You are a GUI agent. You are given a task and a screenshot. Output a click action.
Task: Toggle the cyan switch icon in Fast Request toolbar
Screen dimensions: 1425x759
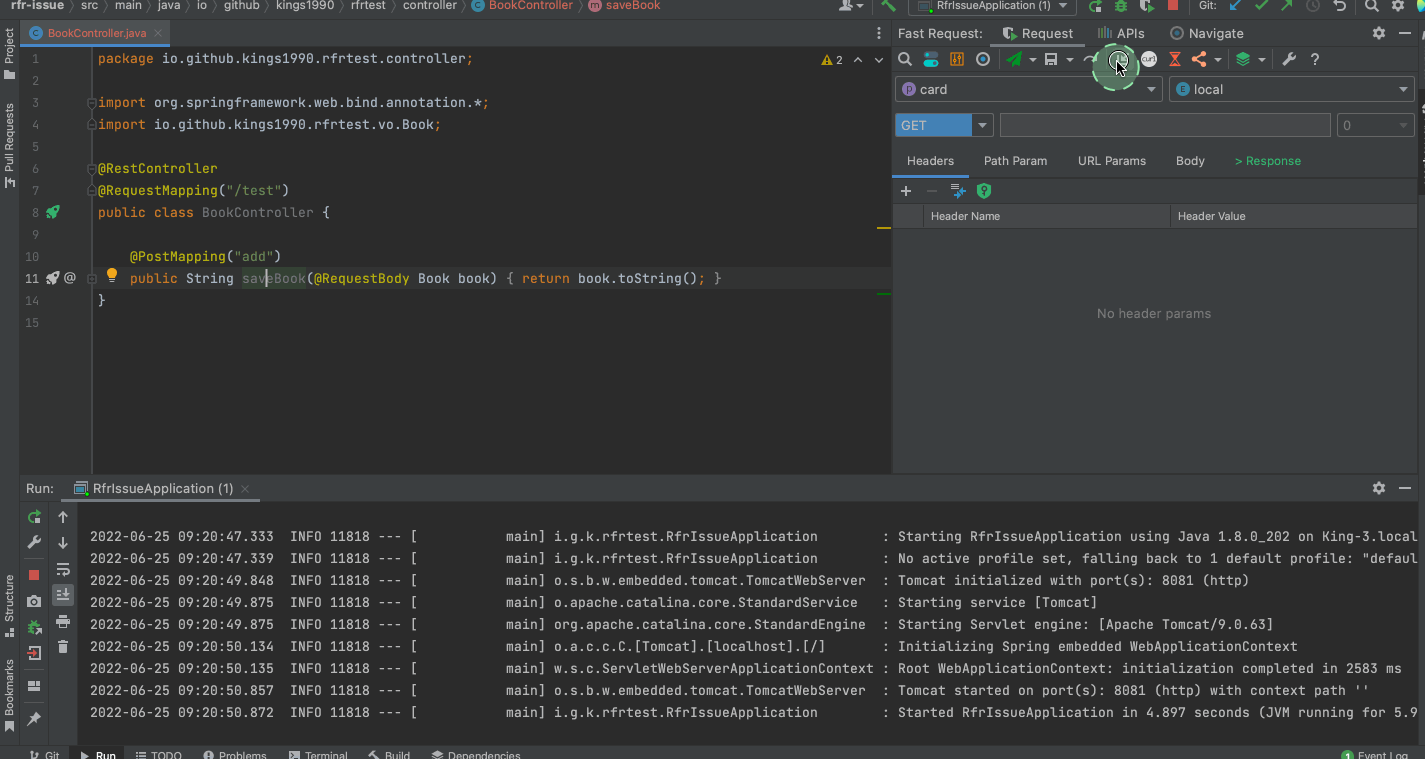click(x=930, y=60)
